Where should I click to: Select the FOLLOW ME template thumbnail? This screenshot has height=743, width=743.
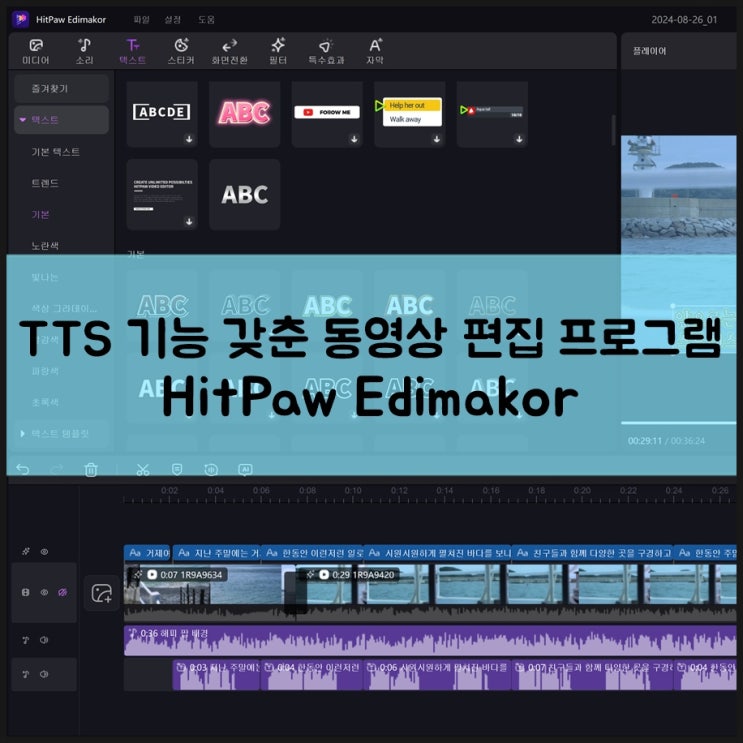click(x=327, y=112)
